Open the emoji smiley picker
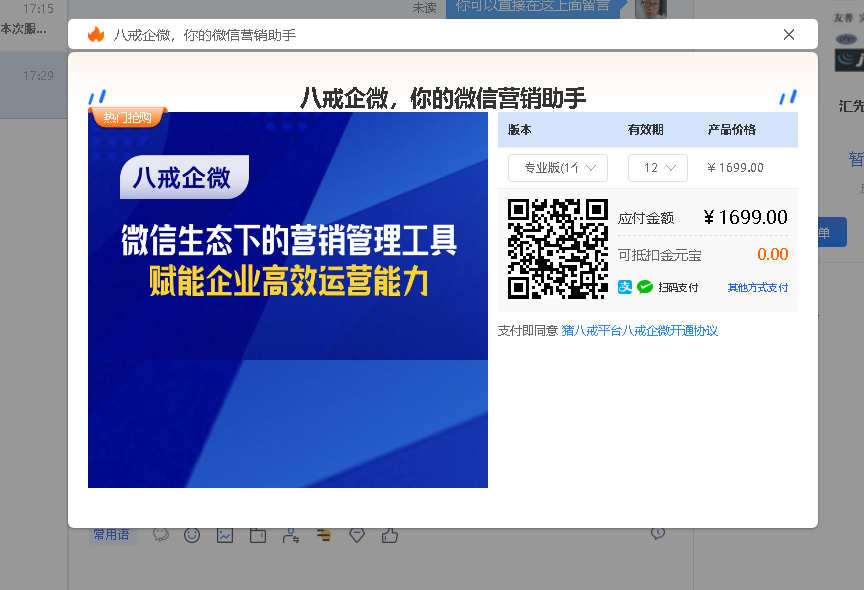 192,535
